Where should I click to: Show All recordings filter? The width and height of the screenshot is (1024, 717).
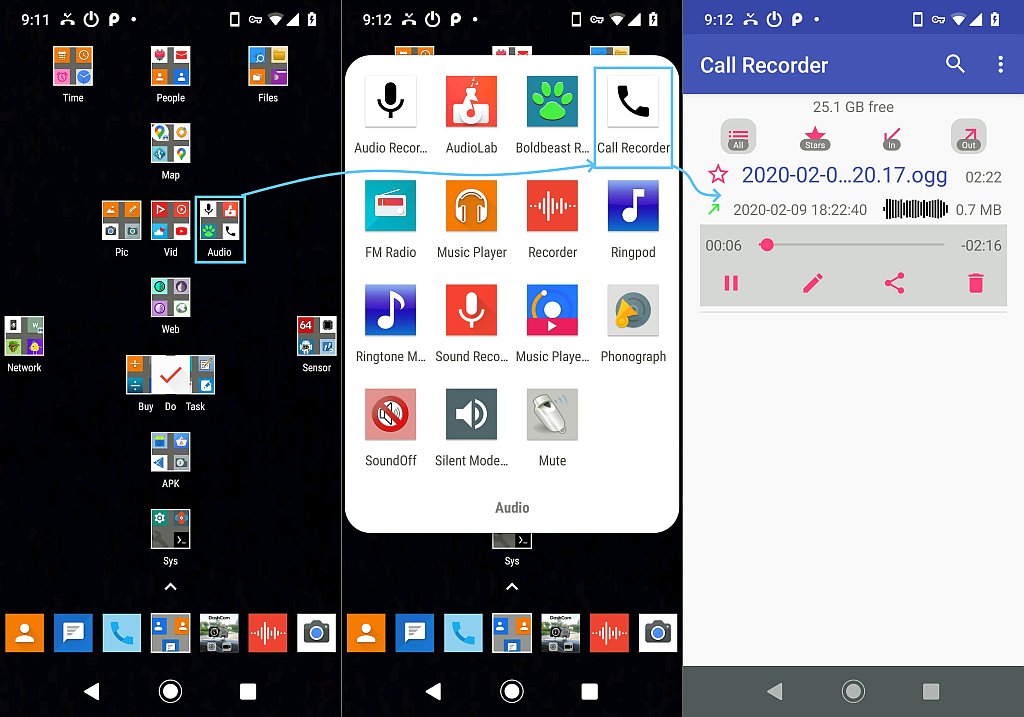pyautogui.click(x=738, y=136)
